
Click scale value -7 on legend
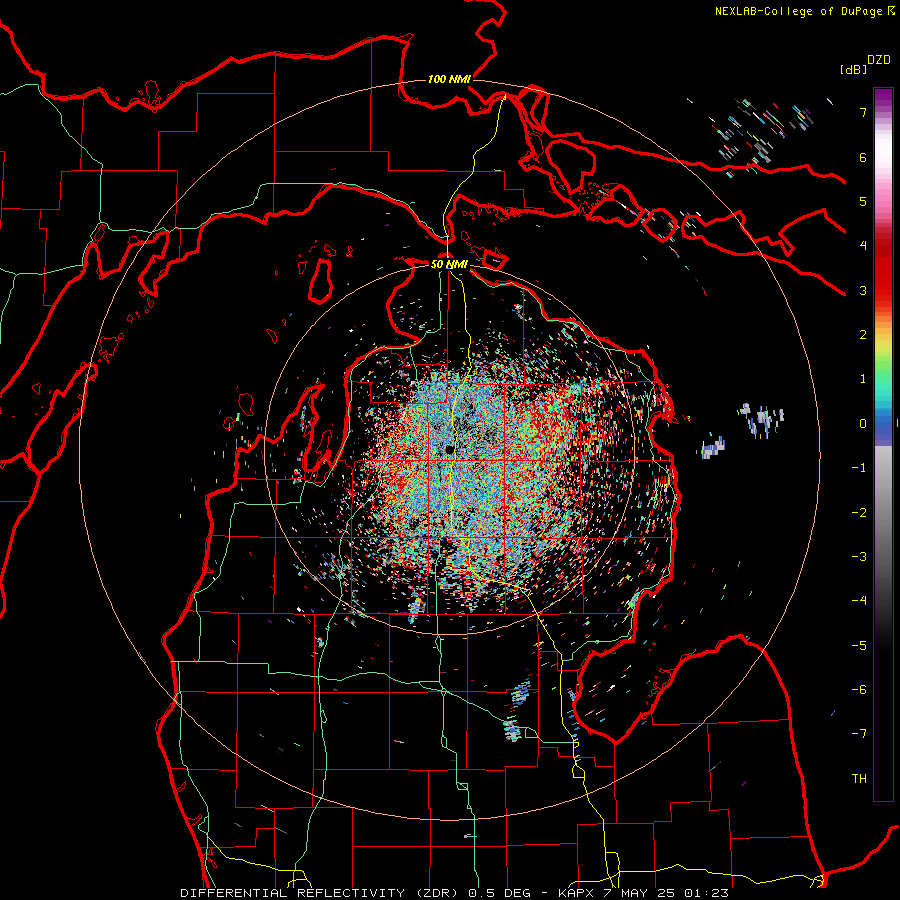[x=859, y=734]
